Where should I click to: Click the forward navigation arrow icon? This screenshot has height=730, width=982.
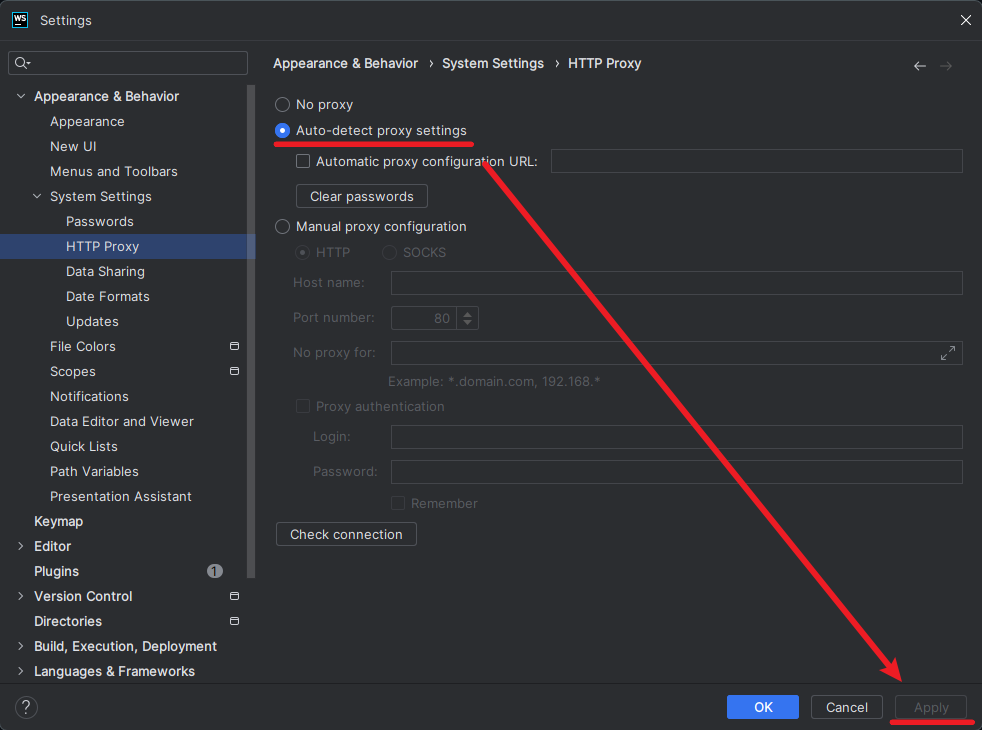pos(945,66)
